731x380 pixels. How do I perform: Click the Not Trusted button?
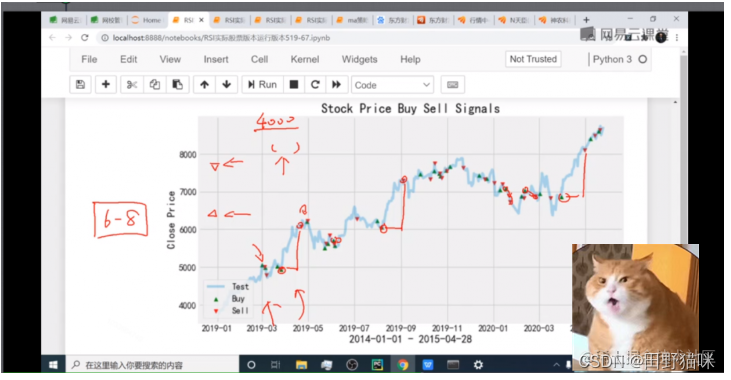(x=533, y=59)
